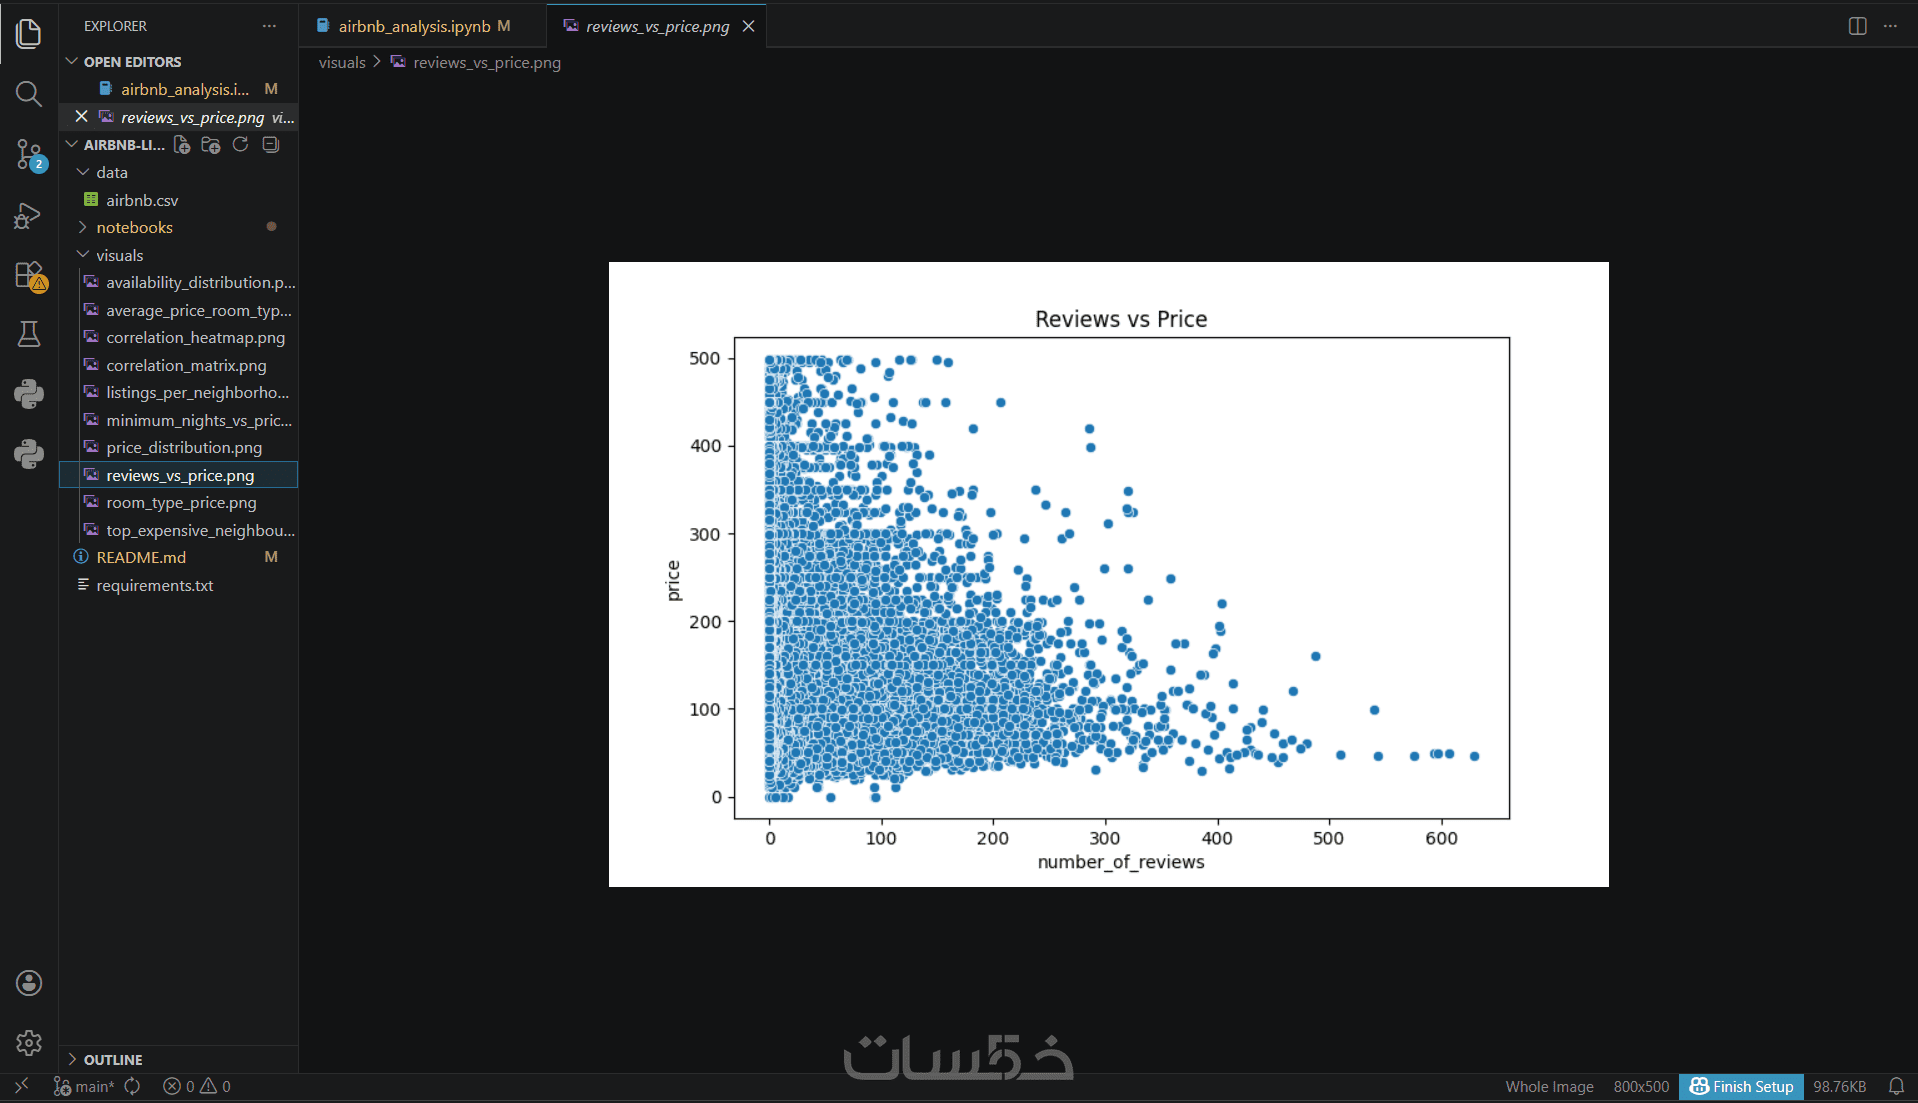Open the Explorer view in activity bar
Viewport: 1918px width, 1103px height.
tap(29, 34)
